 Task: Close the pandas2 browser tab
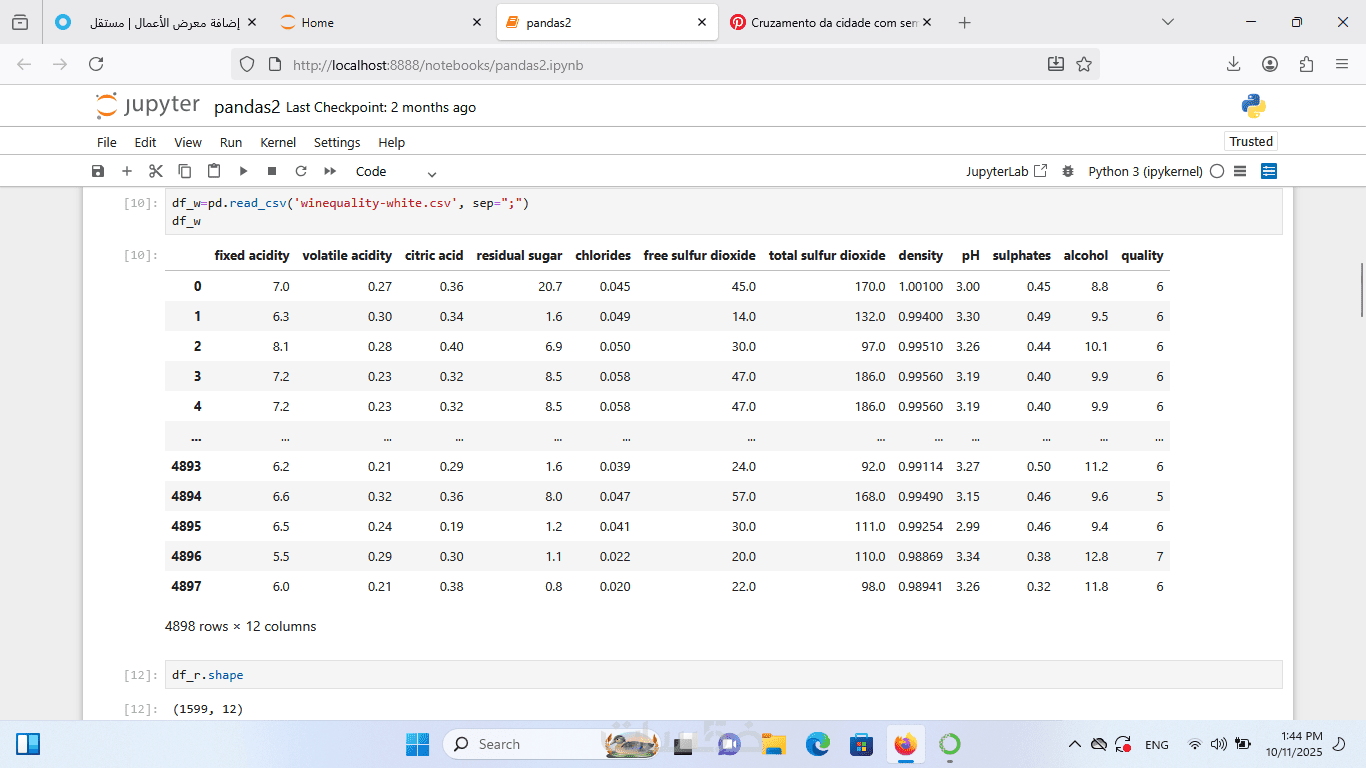(703, 22)
